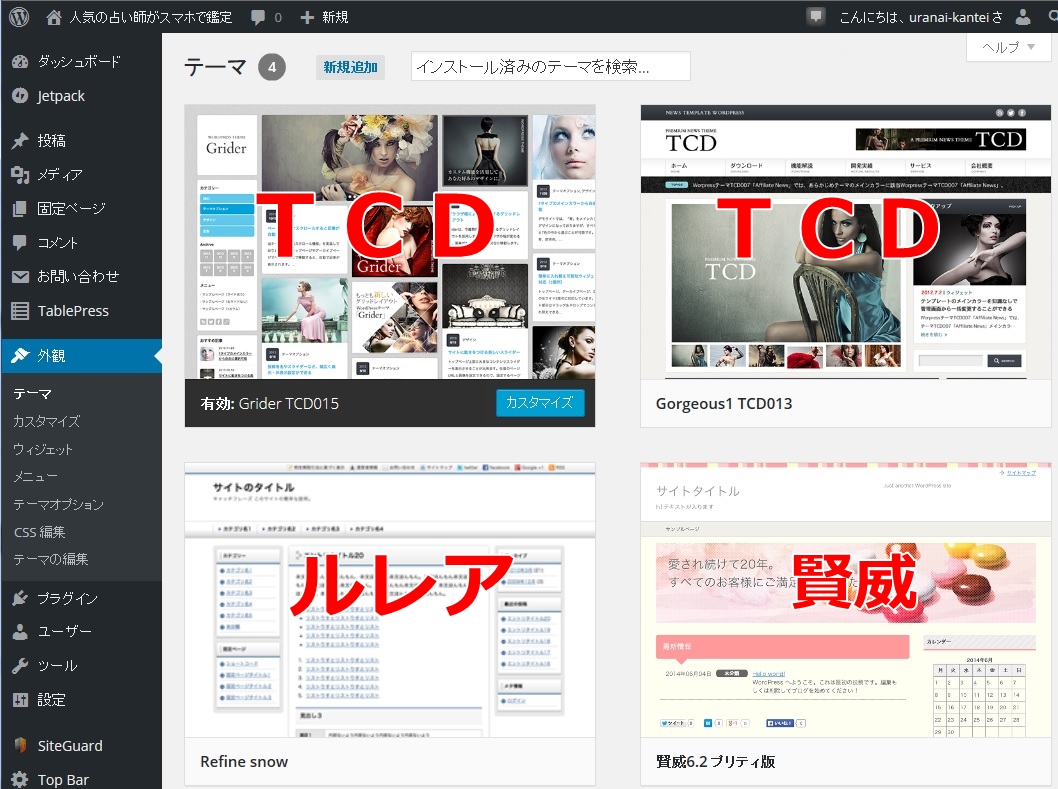Click the お問い合わせ envelope icon
The image size is (1058, 789).
pyautogui.click(x=20, y=276)
